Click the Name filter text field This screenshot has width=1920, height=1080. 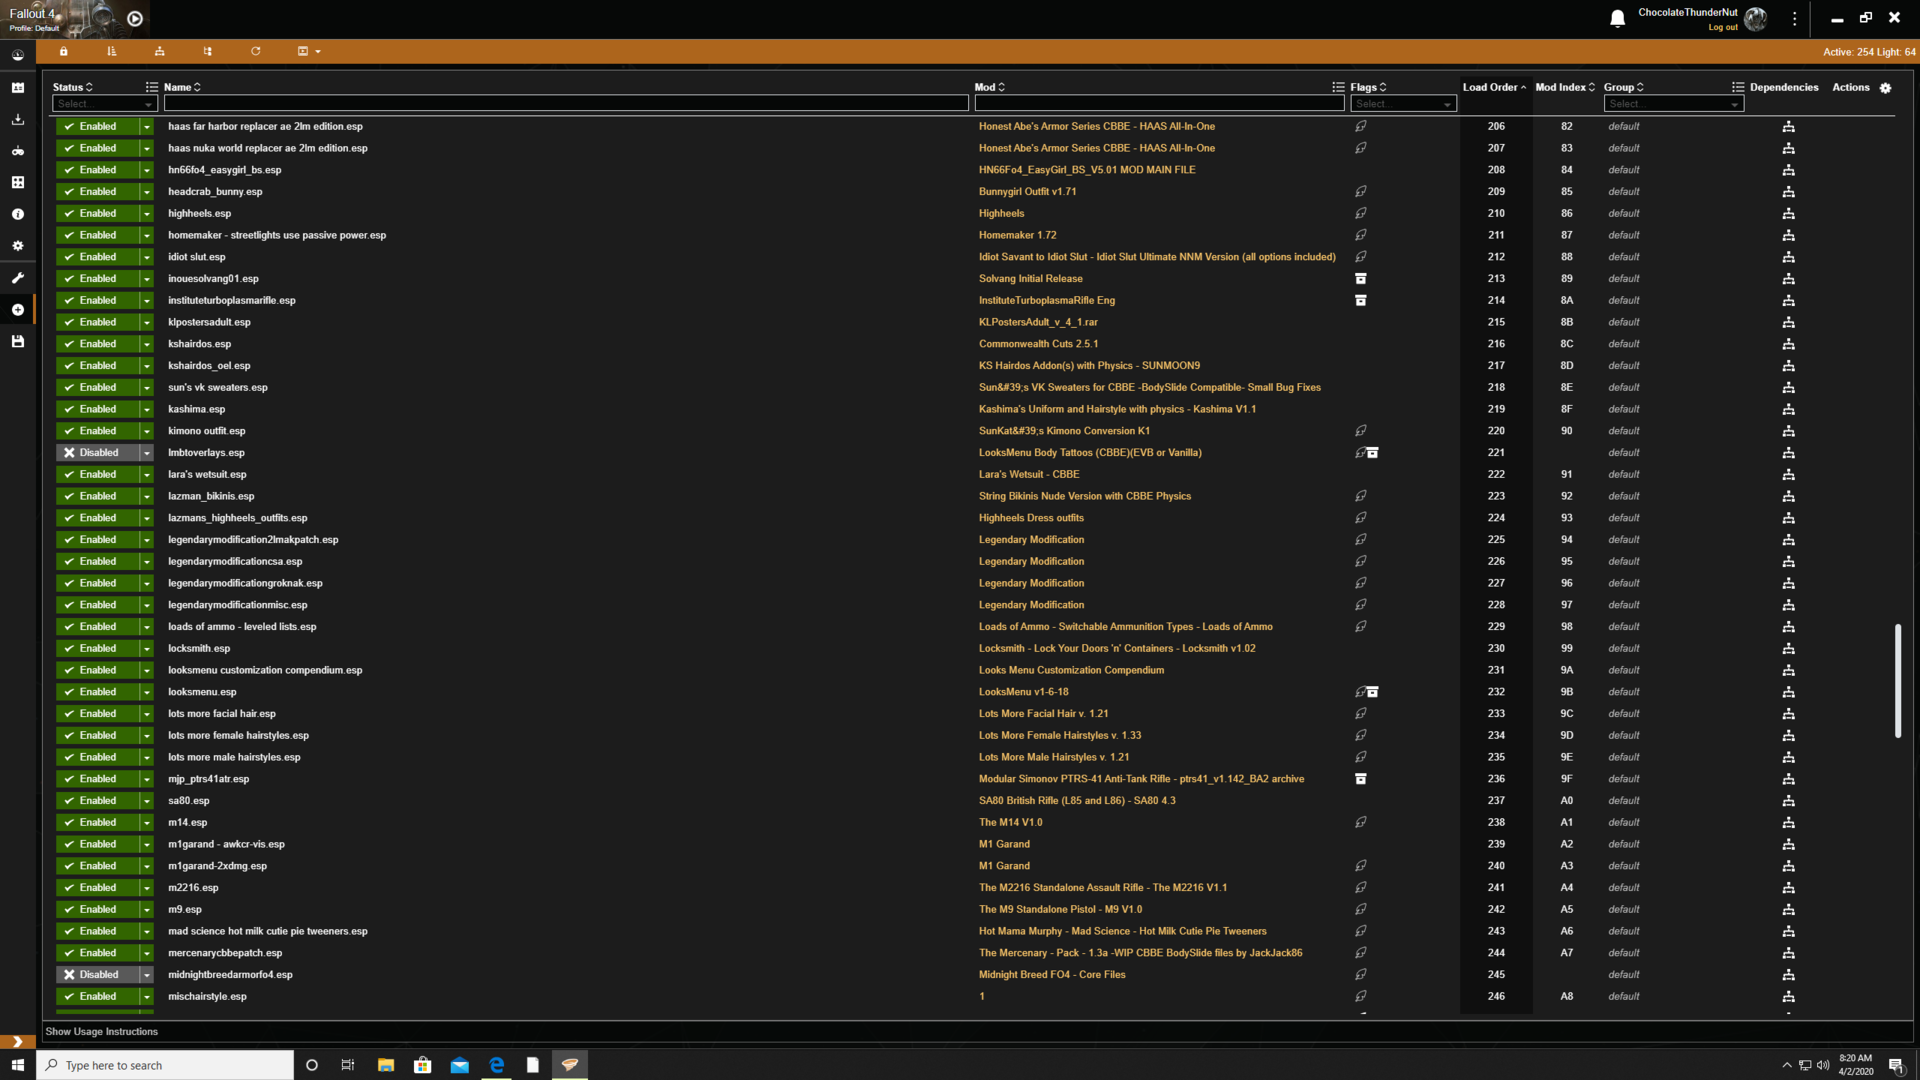[566, 104]
